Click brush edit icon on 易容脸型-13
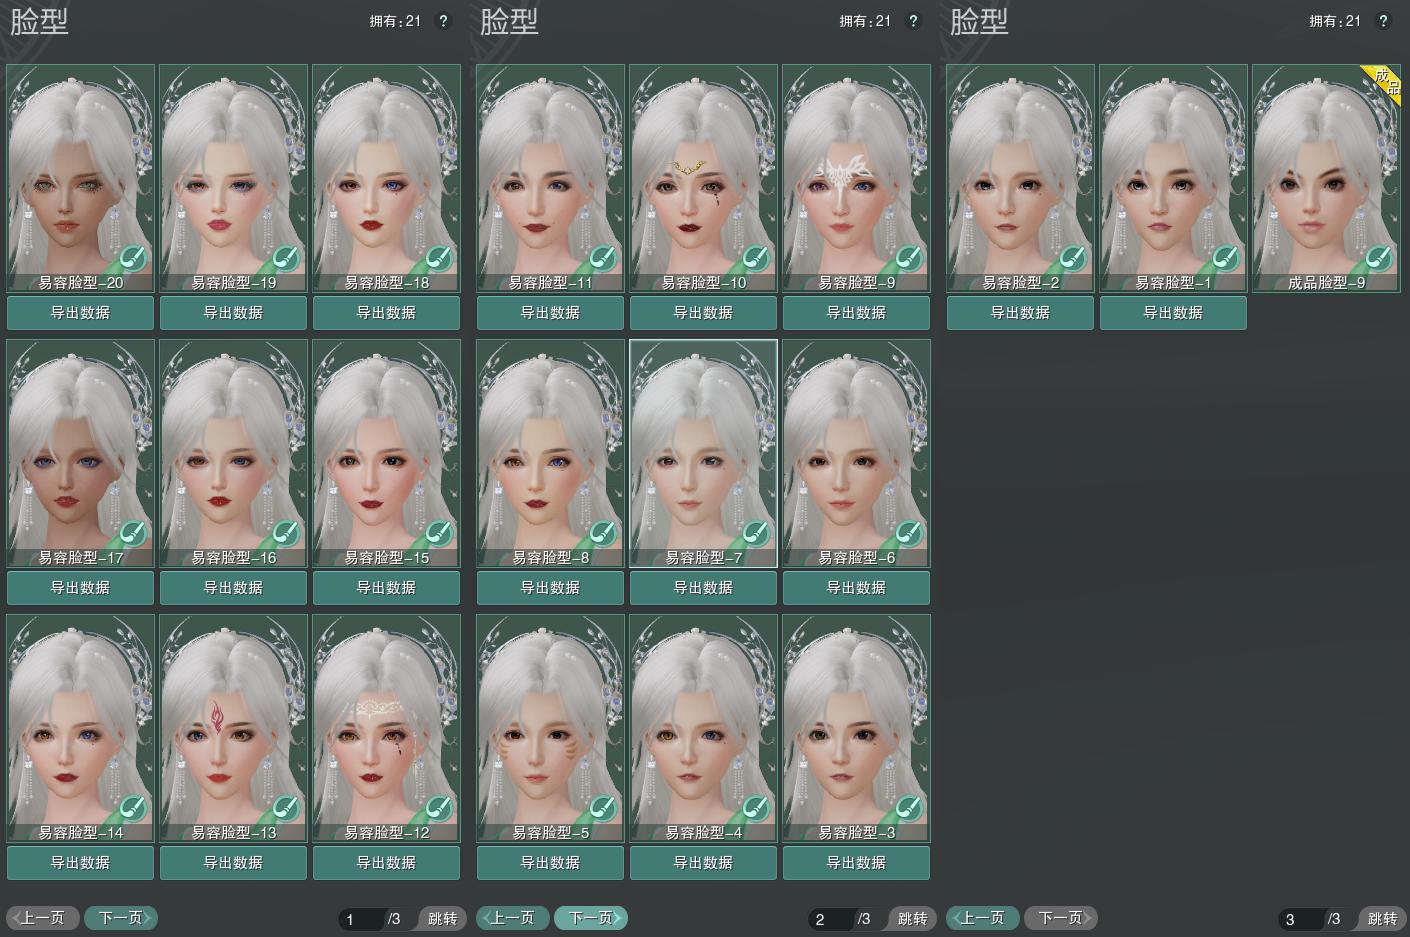This screenshot has height=937, width=1410. (286, 808)
